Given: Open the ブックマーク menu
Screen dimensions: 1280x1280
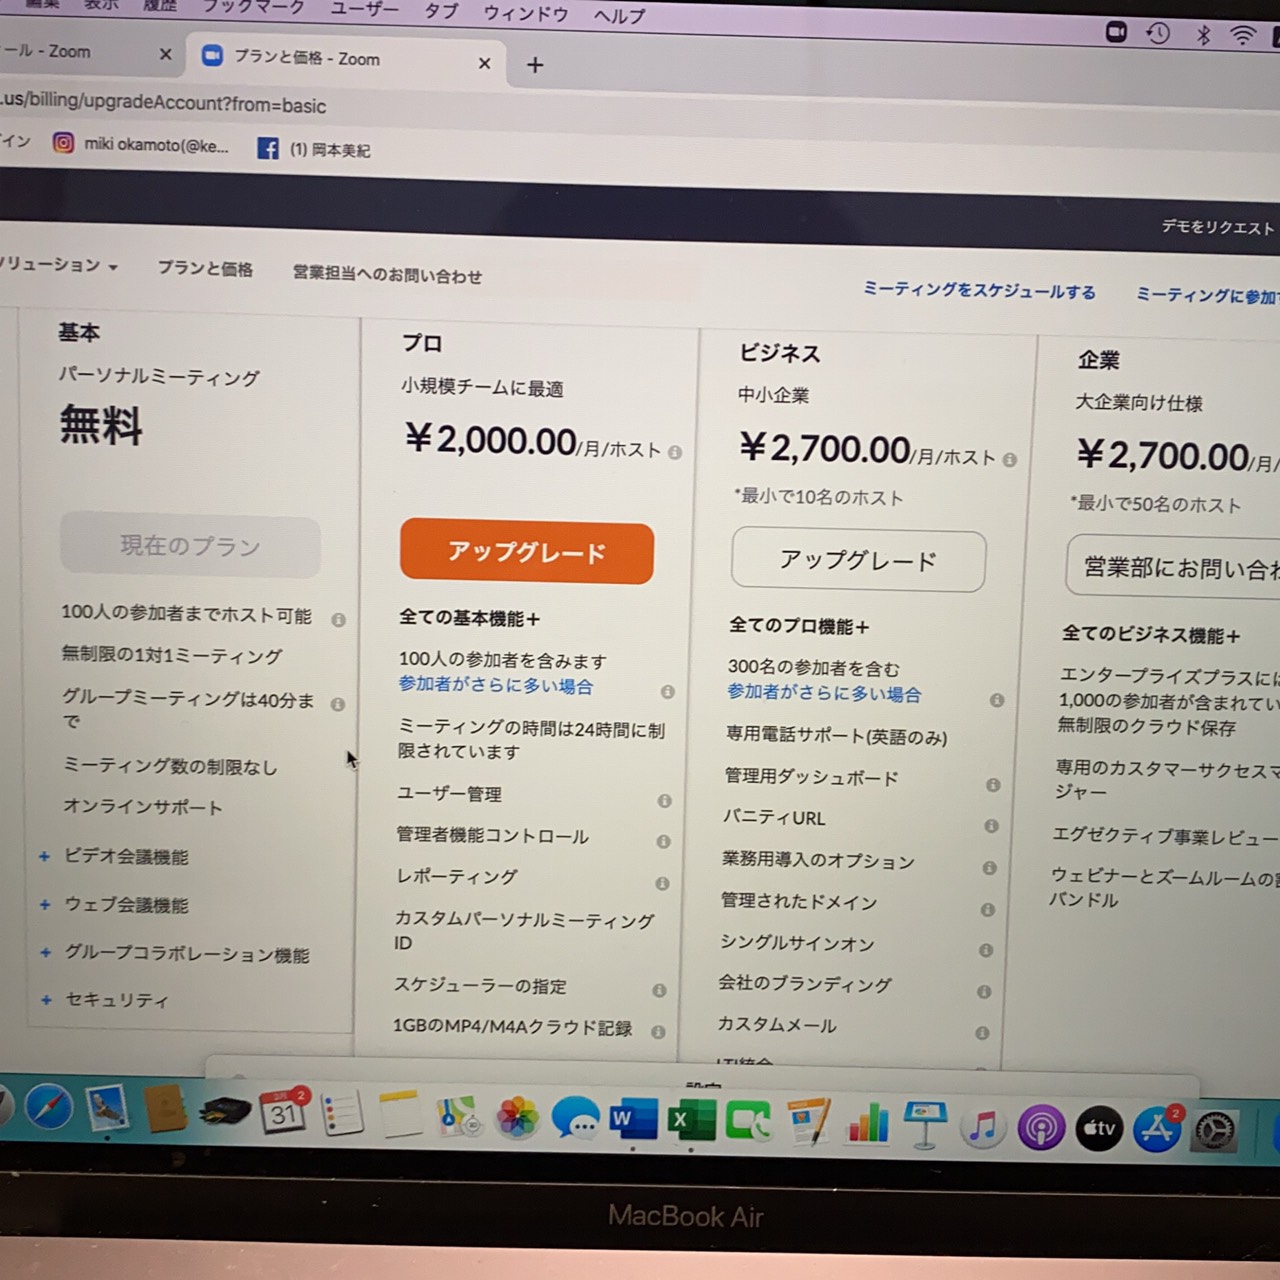Looking at the screenshot, I should (253, 7).
